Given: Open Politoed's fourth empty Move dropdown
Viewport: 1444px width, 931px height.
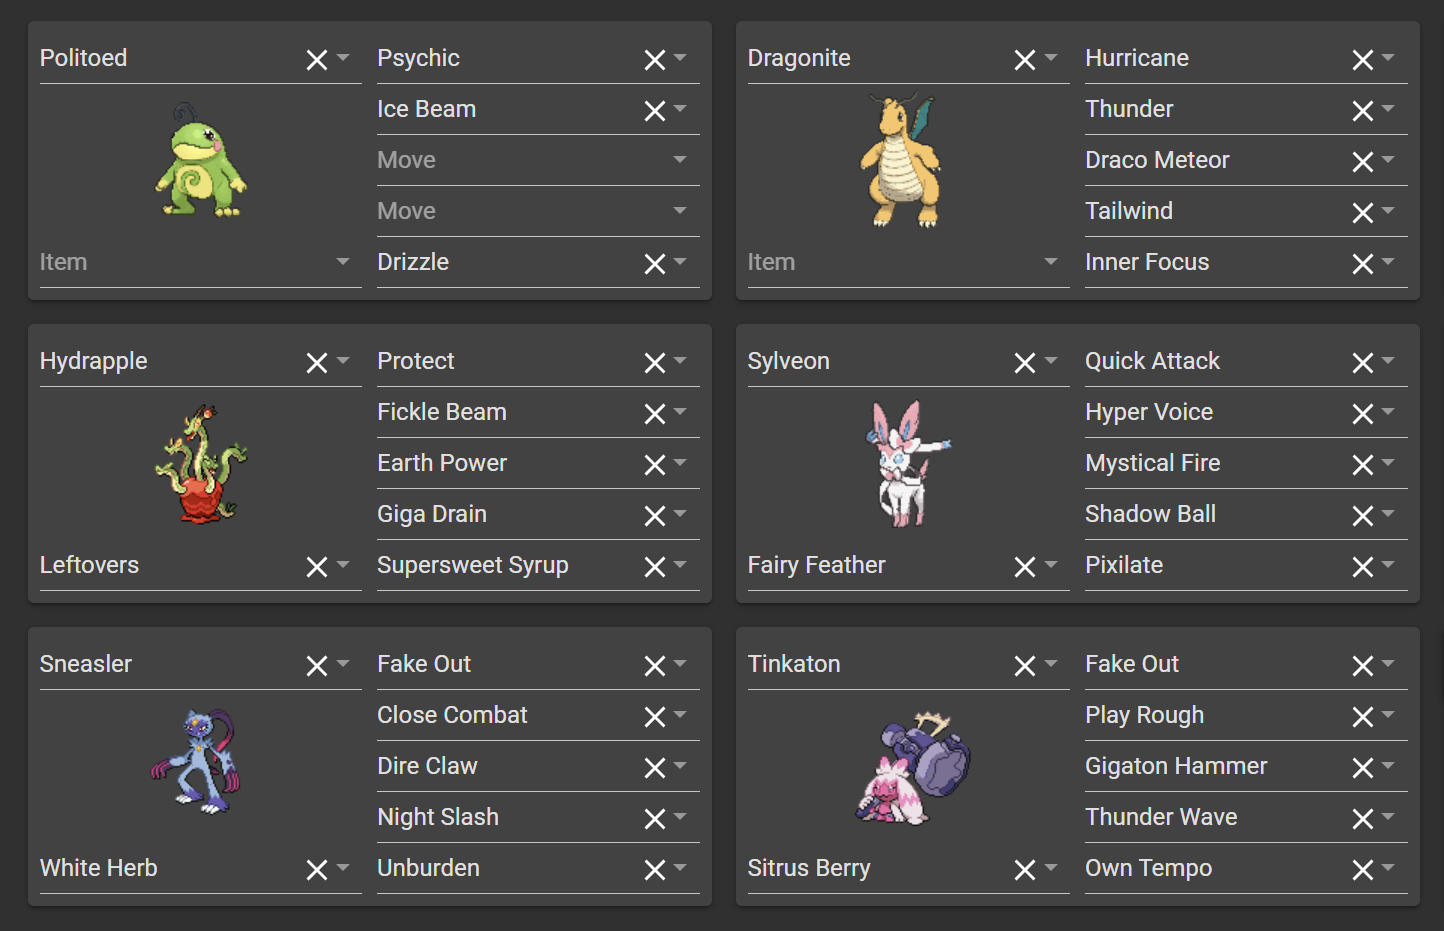Looking at the screenshot, I should click(x=680, y=210).
